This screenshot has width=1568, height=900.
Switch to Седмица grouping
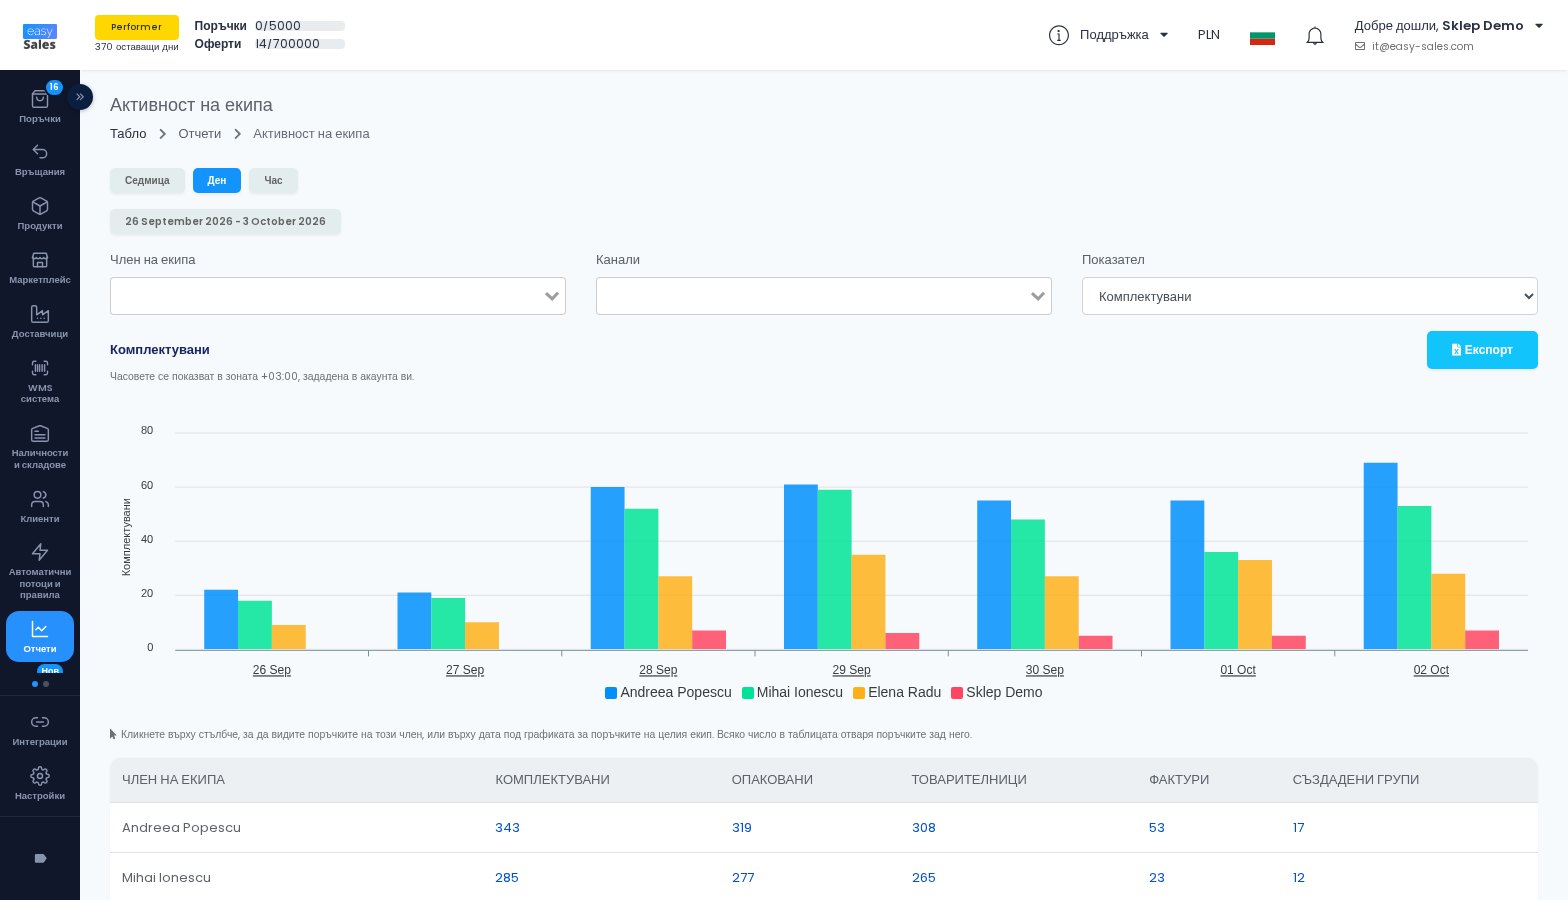[x=147, y=181]
